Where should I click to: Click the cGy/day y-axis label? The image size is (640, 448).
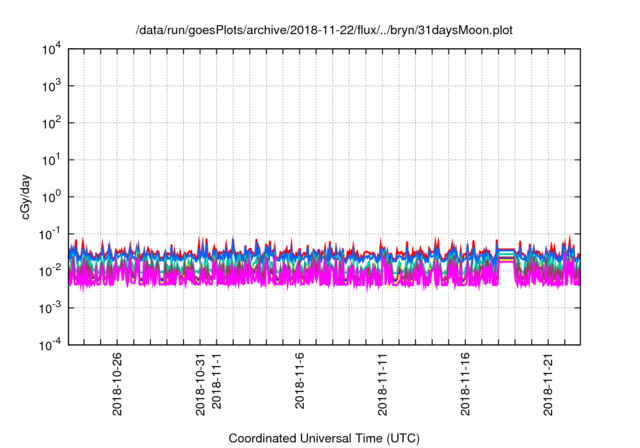coord(19,197)
